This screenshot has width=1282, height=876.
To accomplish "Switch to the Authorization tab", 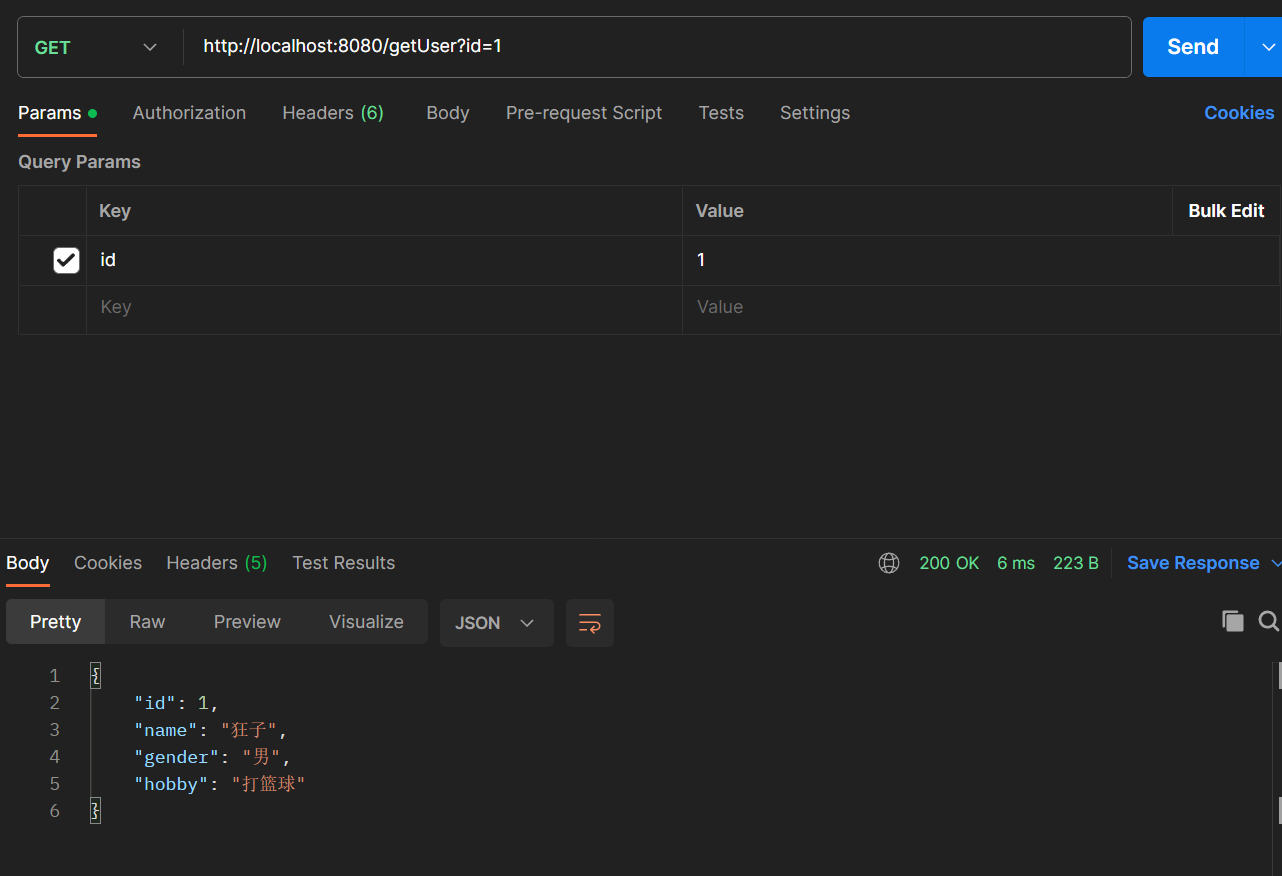I will click(x=189, y=113).
